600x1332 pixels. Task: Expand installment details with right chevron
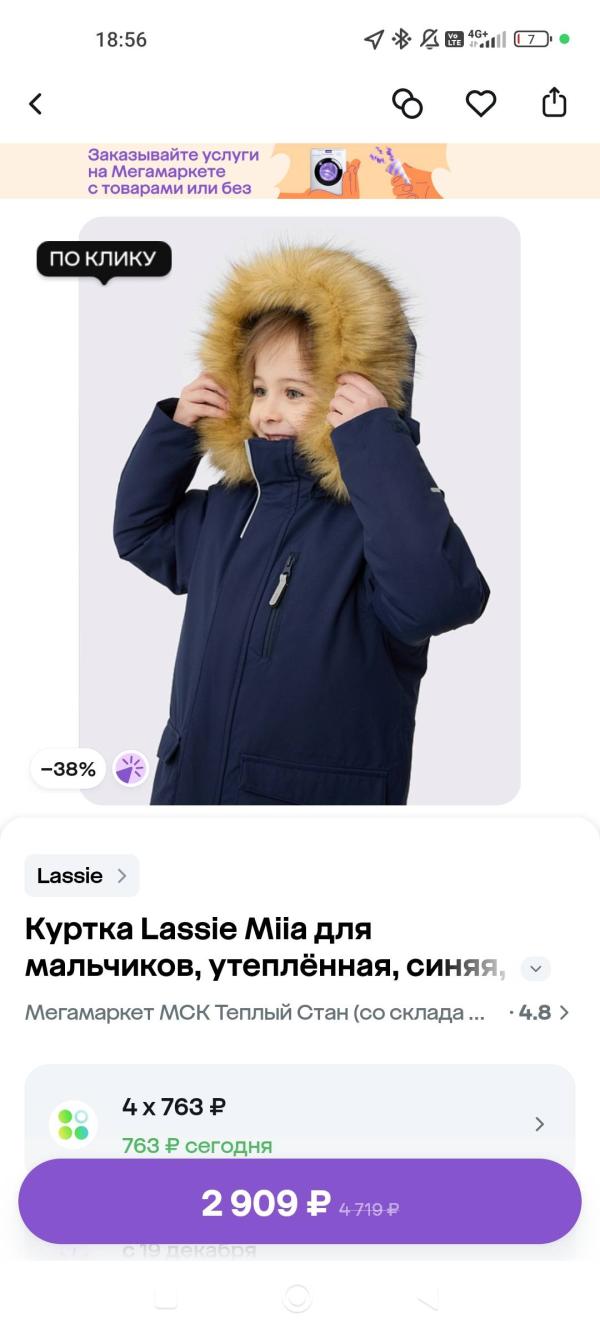[x=540, y=1124]
